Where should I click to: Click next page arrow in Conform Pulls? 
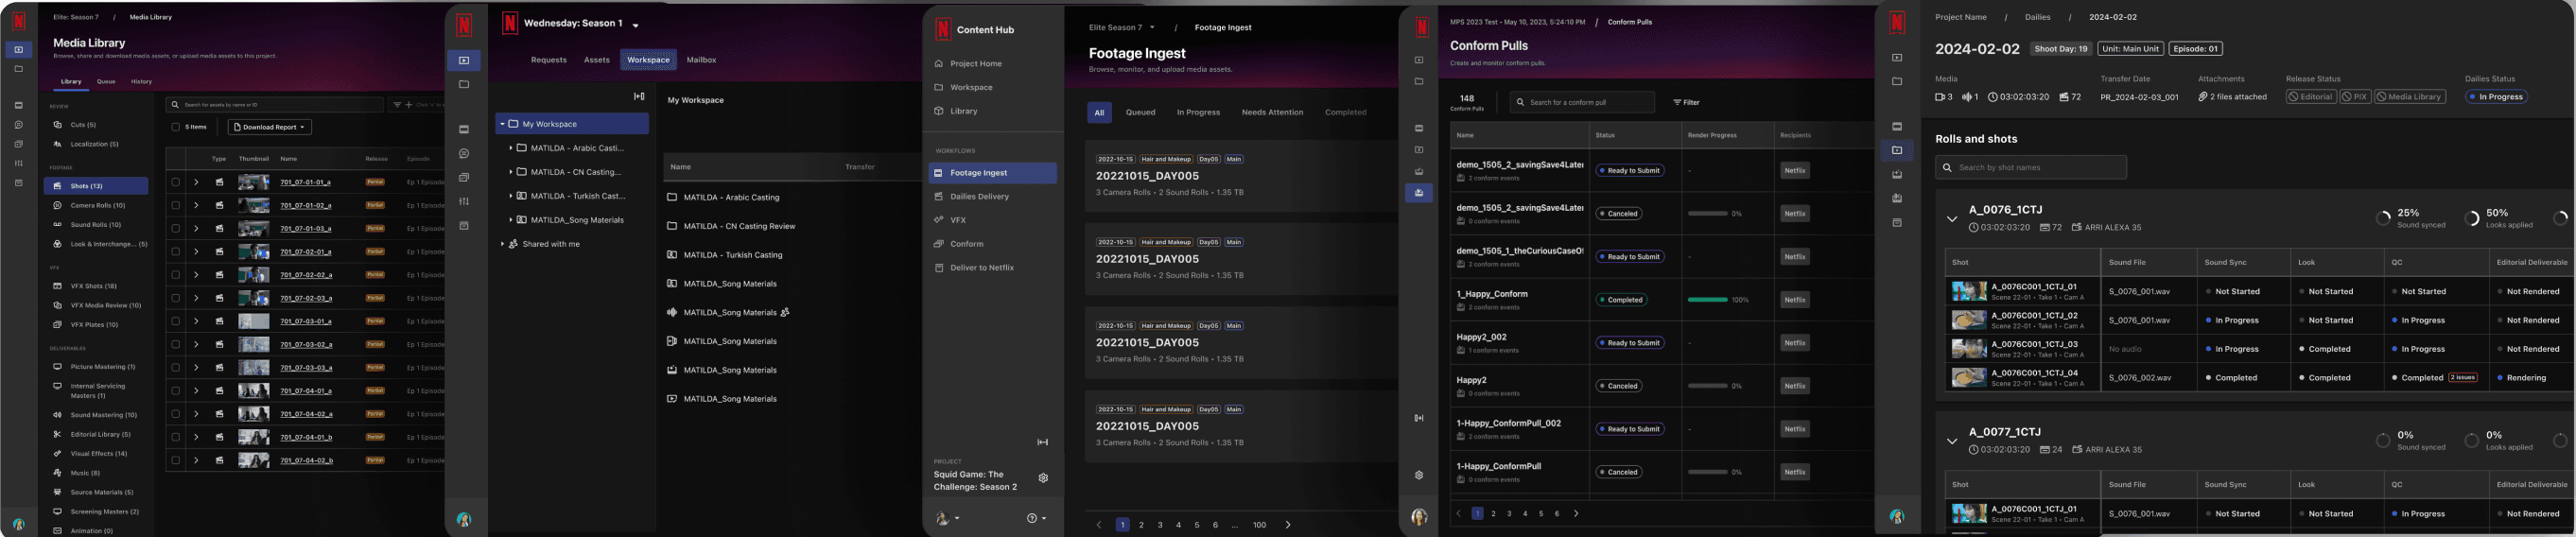1576,514
